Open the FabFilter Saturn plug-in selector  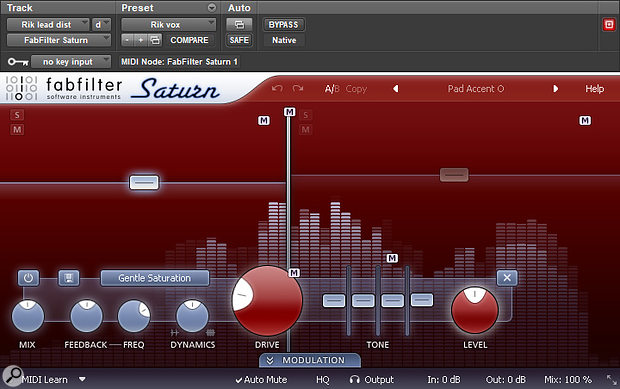59,40
